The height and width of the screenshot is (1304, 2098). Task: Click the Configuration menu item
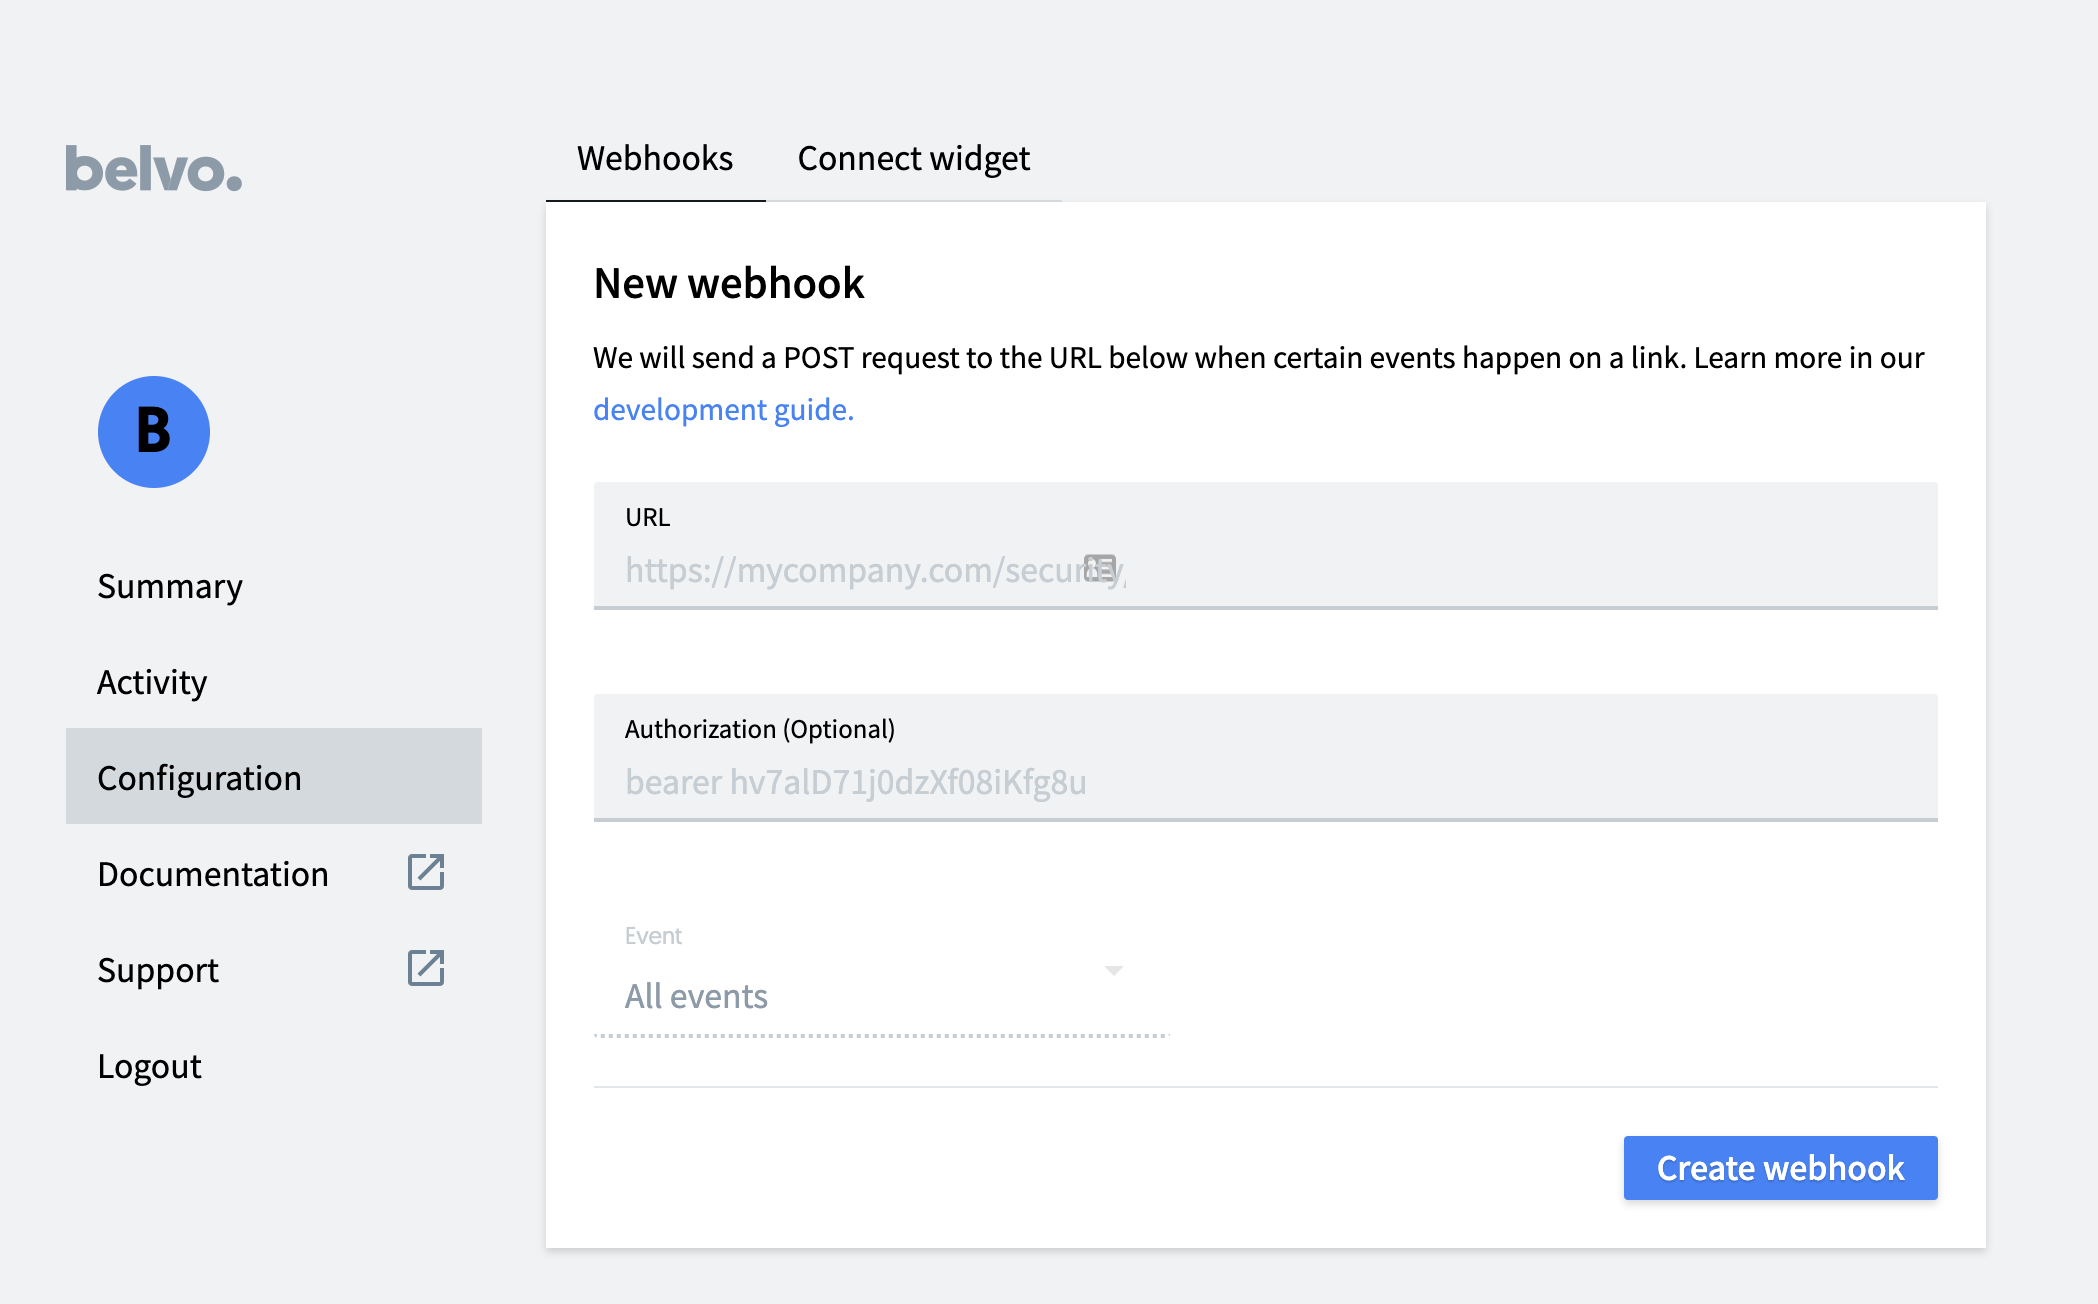[x=198, y=777]
